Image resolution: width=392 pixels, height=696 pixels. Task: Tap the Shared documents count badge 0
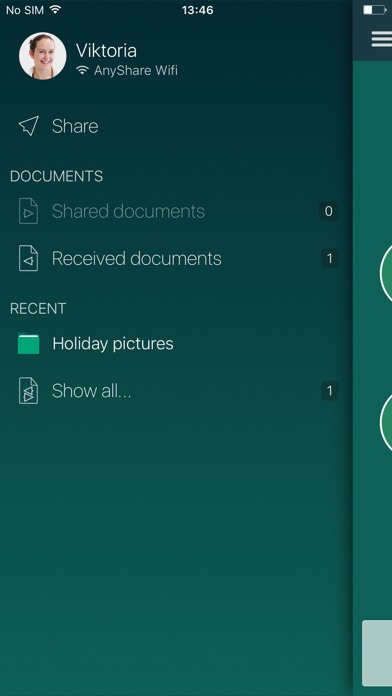point(329,211)
